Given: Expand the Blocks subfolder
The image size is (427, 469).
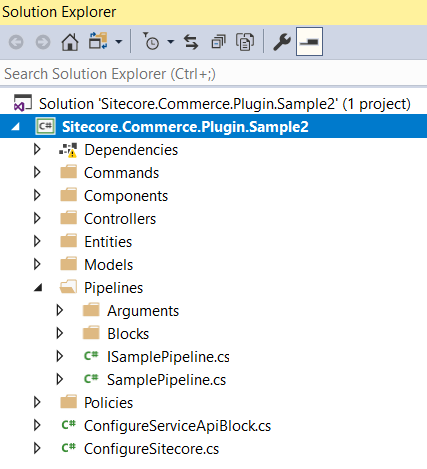Looking at the screenshot, I should tap(60, 333).
